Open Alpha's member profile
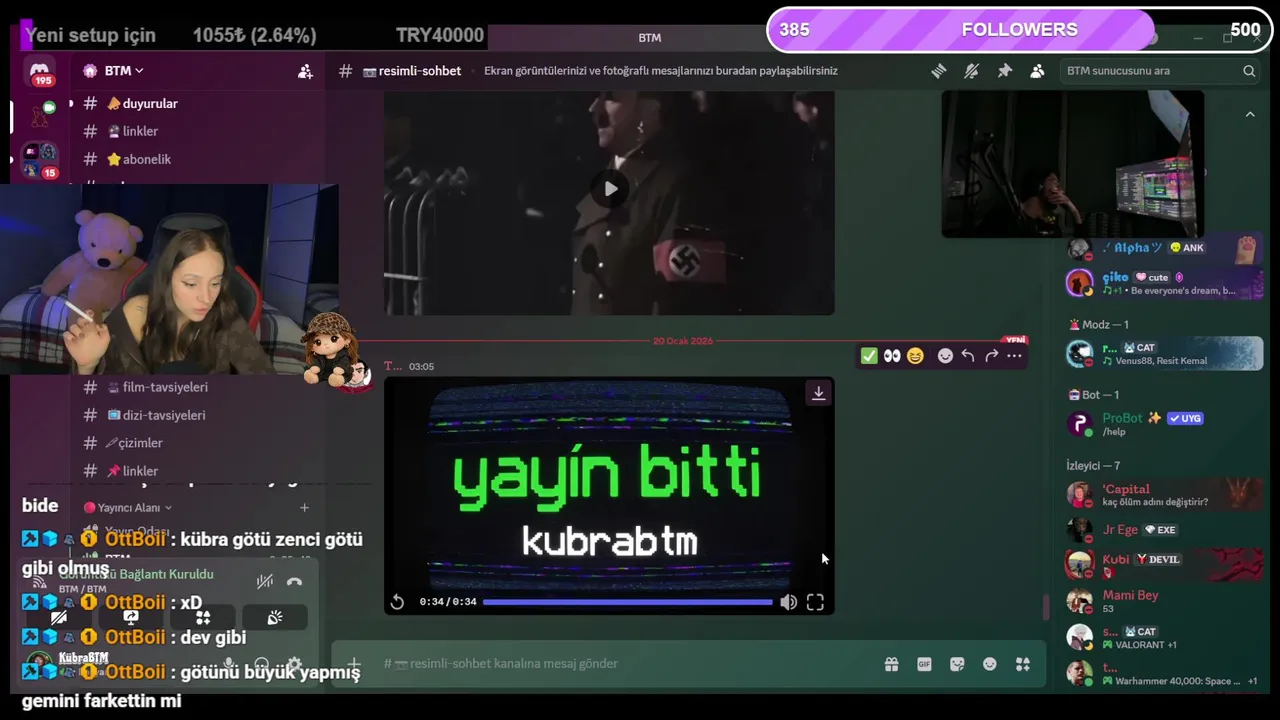This screenshot has width=1280, height=720. (1164, 249)
